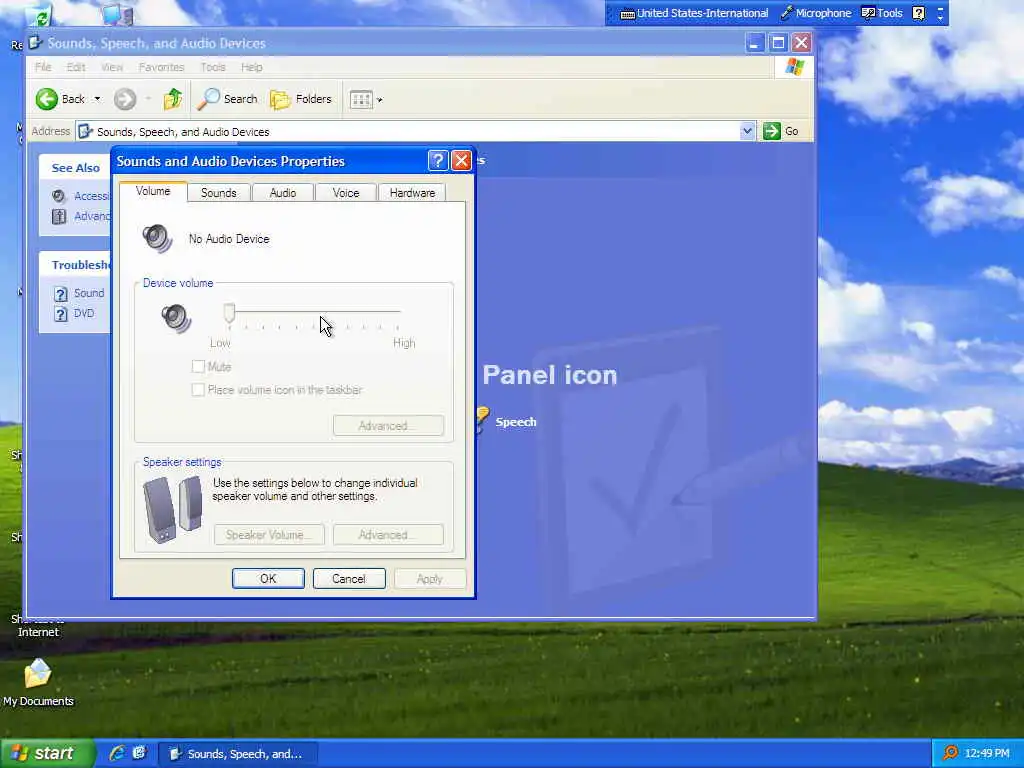Viewport: 1024px width, 768px height.
Task: Toggle the Mute checkbox
Action: (198, 366)
